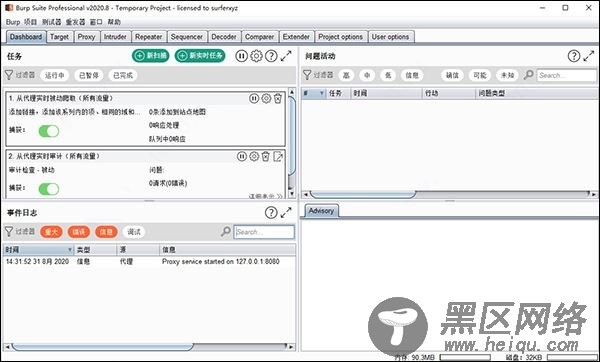The height and width of the screenshot is (362, 600).
Task: Click the Burp Suite logo in title bar
Action: pyautogui.click(x=8, y=8)
